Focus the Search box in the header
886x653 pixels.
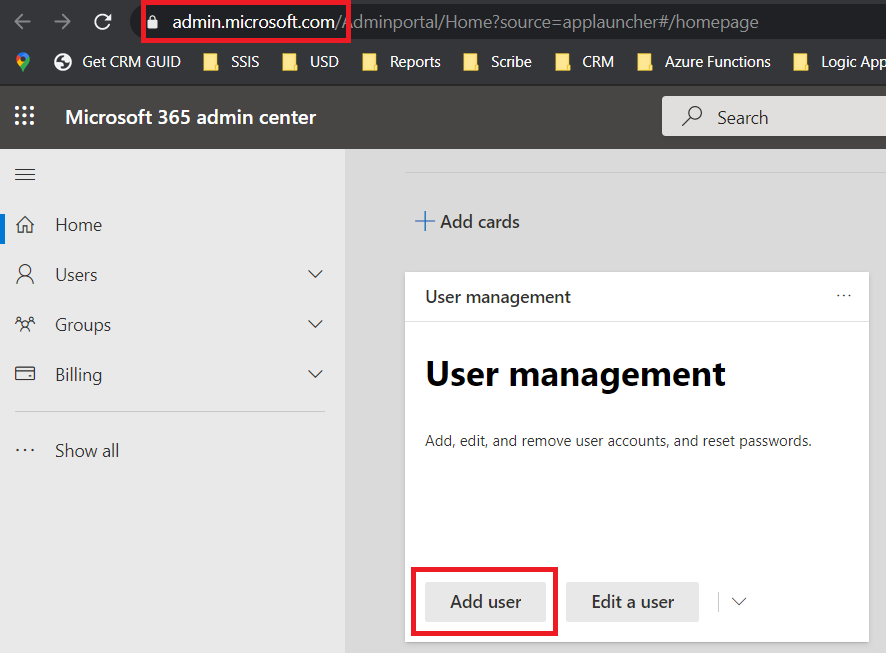(x=774, y=116)
